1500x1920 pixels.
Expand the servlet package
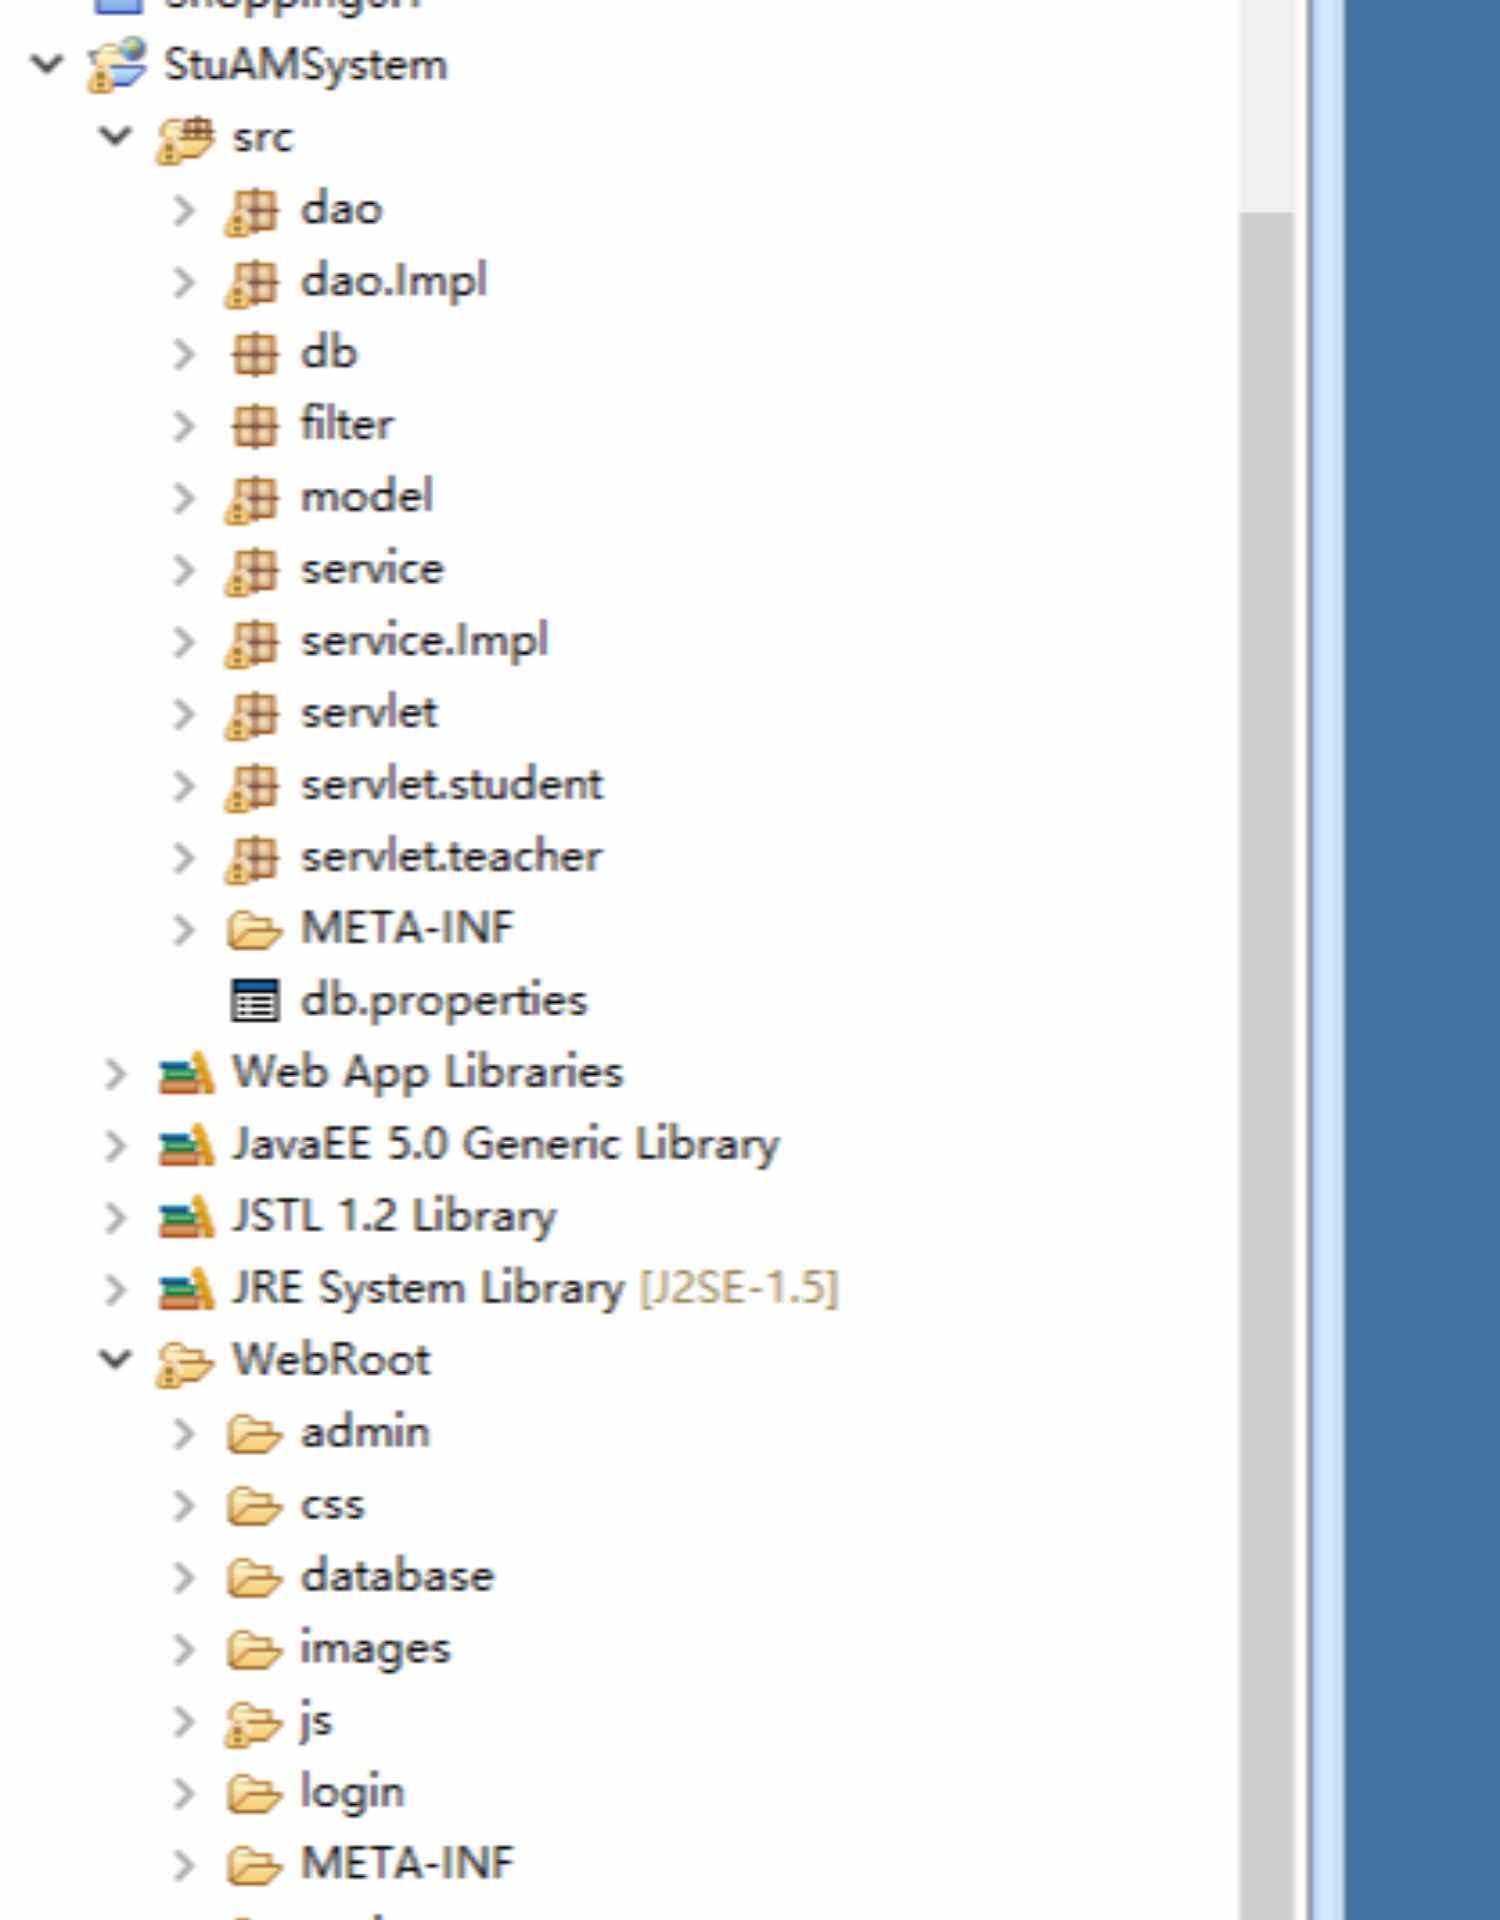[x=184, y=714]
